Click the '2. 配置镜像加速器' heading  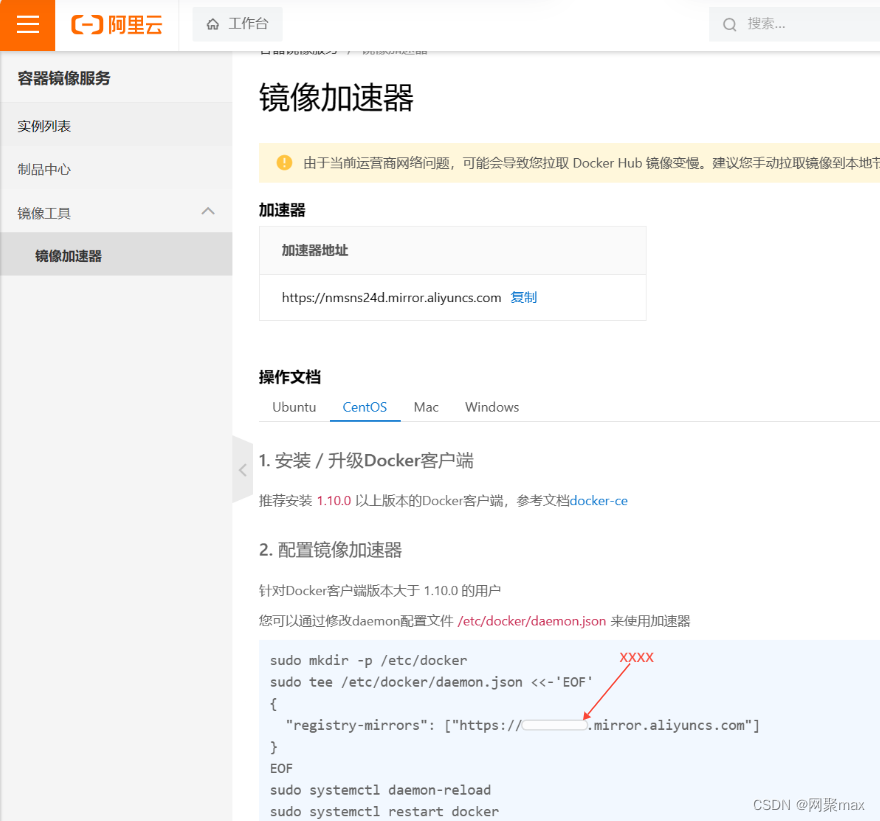[331, 550]
